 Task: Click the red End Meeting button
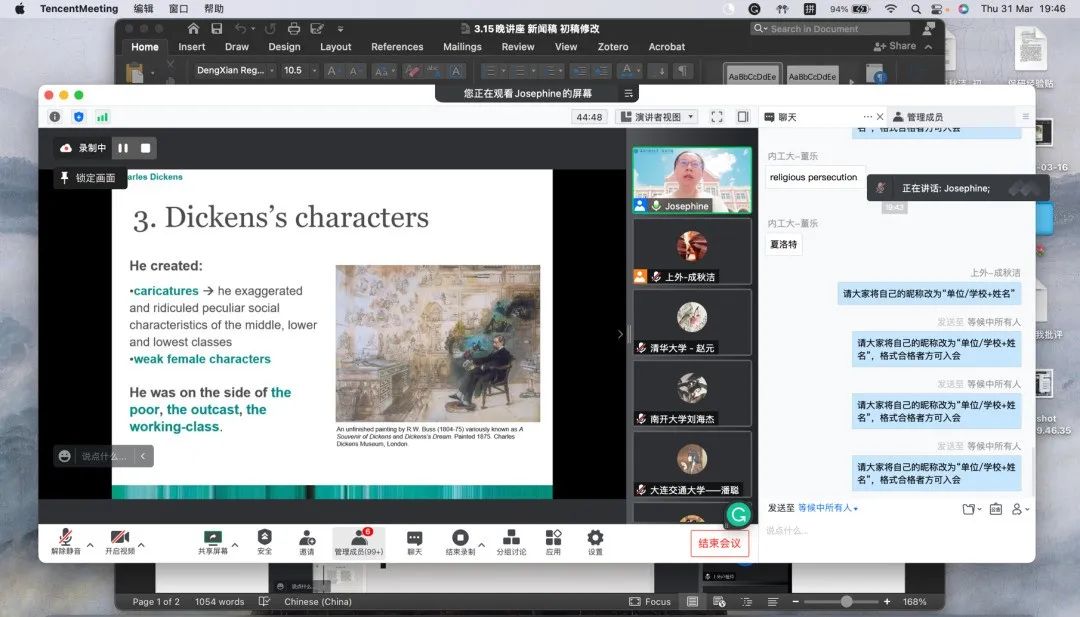pos(719,543)
